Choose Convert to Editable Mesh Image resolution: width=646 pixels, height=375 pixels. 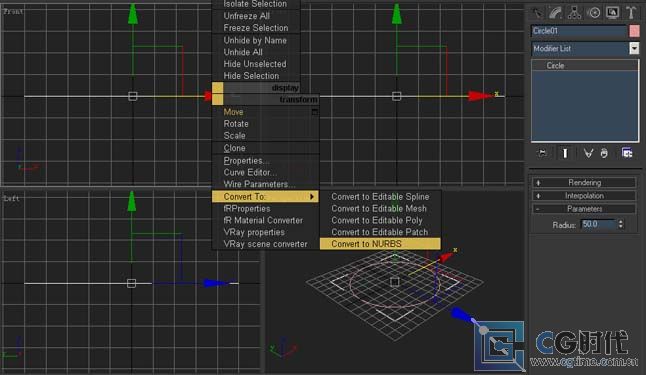click(380, 209)
